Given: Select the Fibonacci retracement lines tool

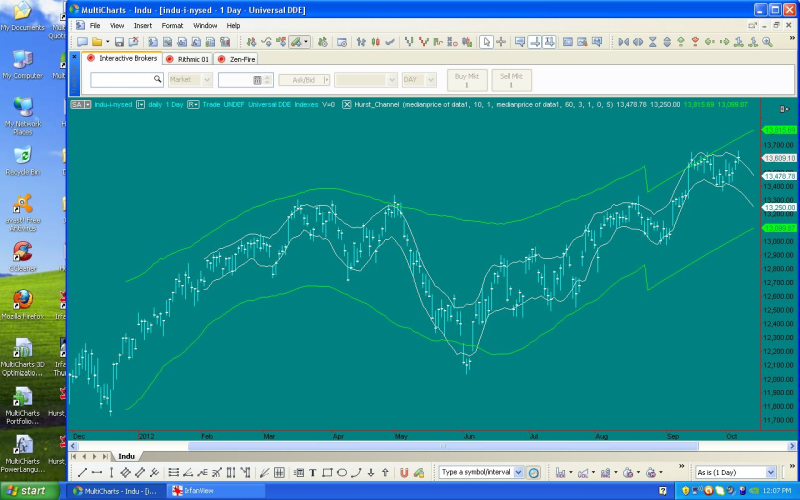Looking at the screenshot, I should (x=173, y=472).
